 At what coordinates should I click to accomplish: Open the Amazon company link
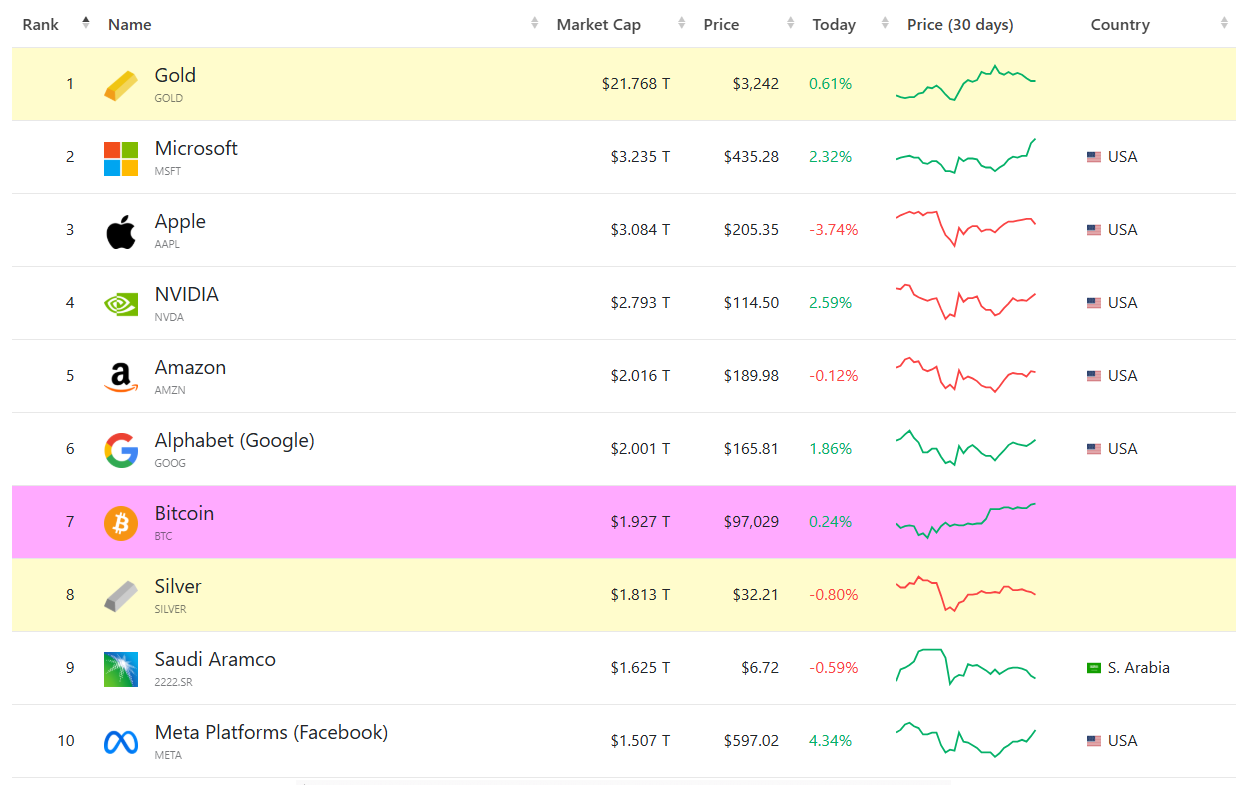(190, 367)
